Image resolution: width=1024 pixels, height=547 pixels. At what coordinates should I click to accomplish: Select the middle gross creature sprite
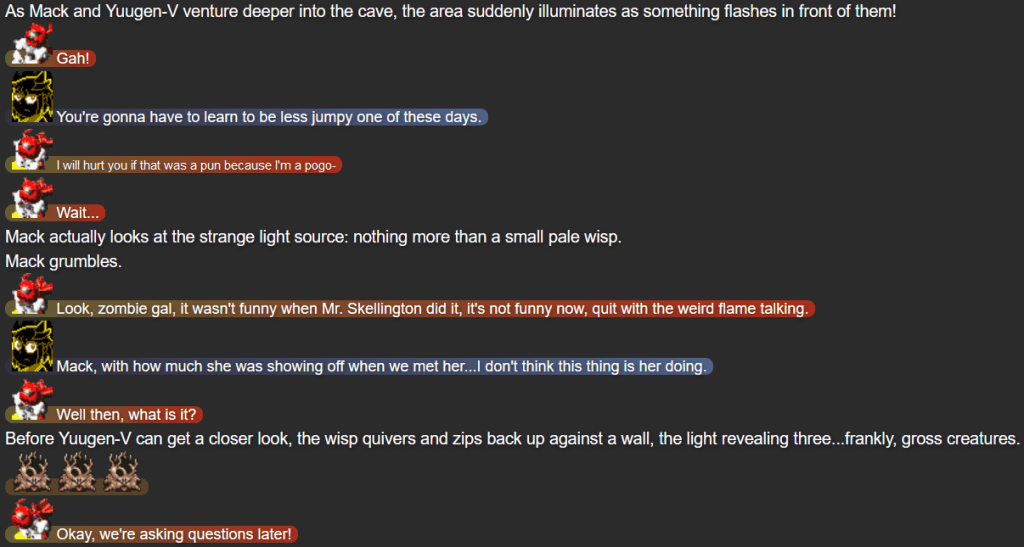75,470
